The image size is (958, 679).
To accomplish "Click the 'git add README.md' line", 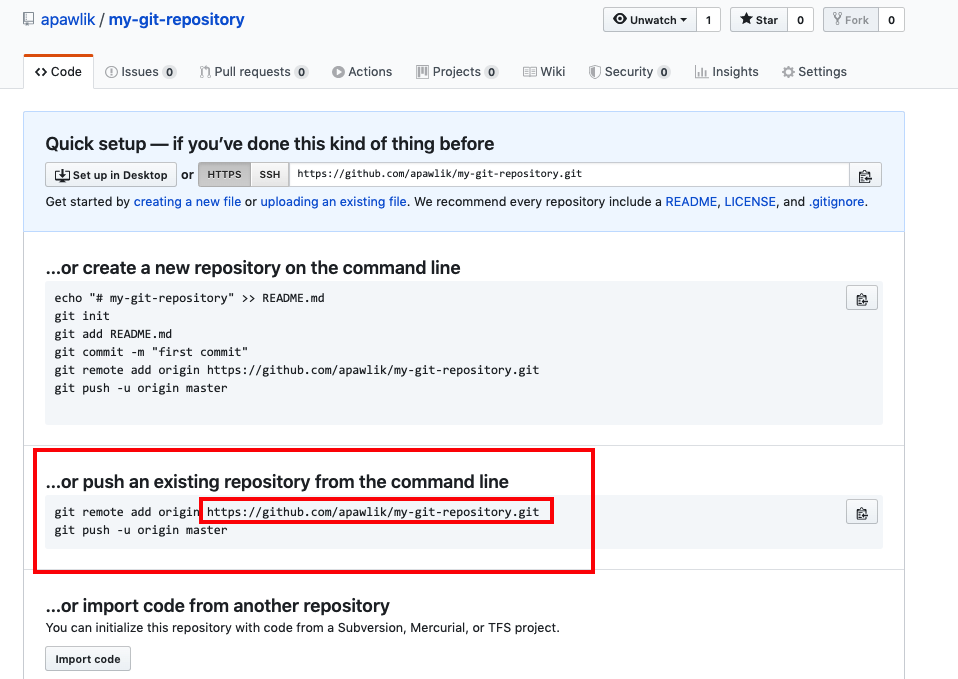I will point(113,334).
